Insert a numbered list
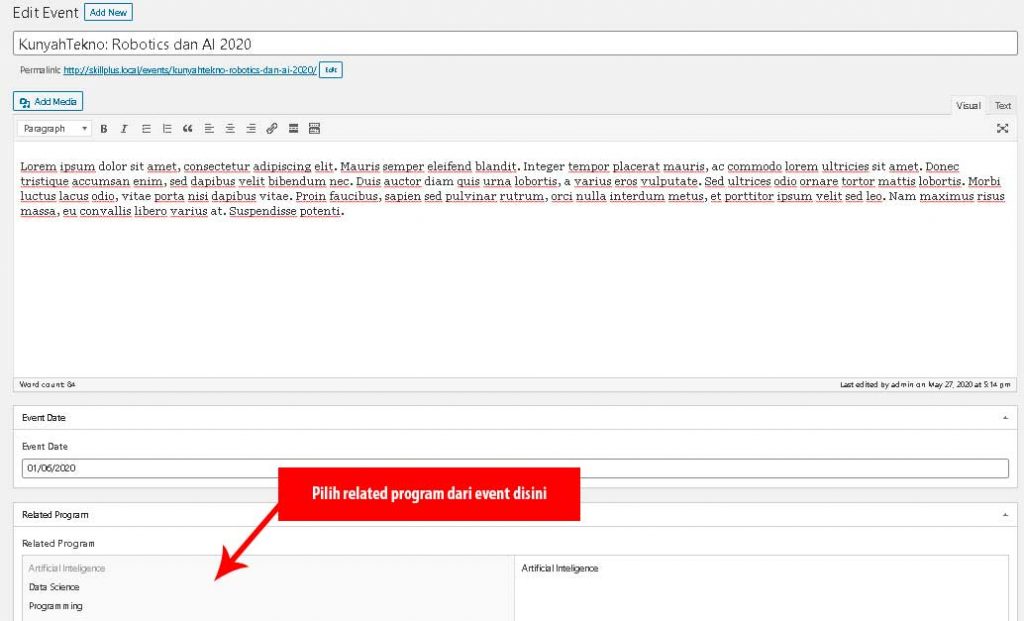 (x=167, y=129)
